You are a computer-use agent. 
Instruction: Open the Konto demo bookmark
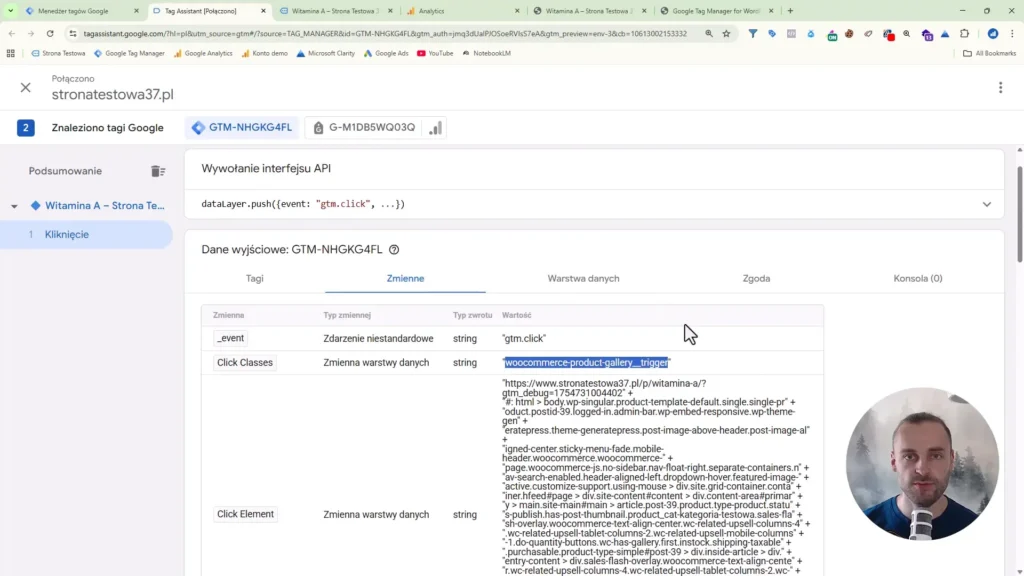click(x=264, y=54)
